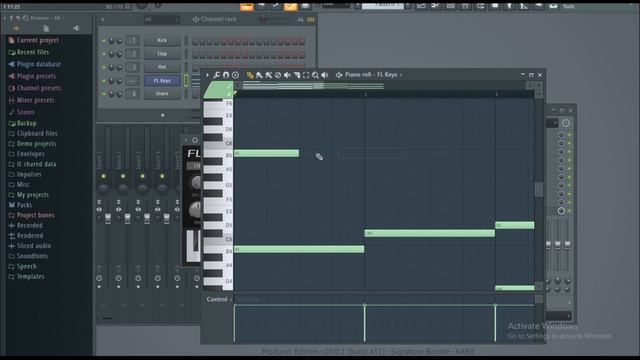Click the magnet Snap icon in piano roll
The width and height of the screenshot is (640, 360).
226,75
